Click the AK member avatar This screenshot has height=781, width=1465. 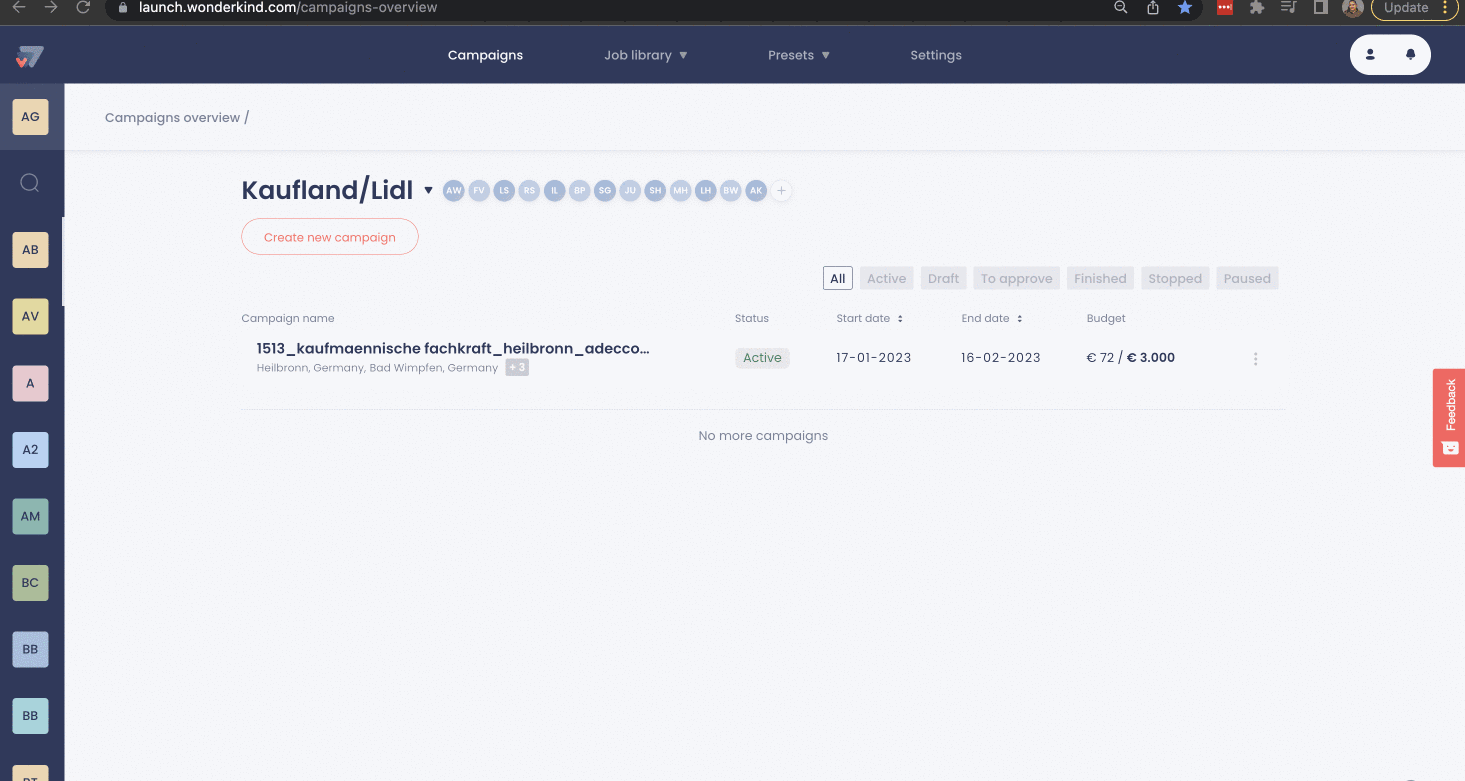(x=756, y=190)
